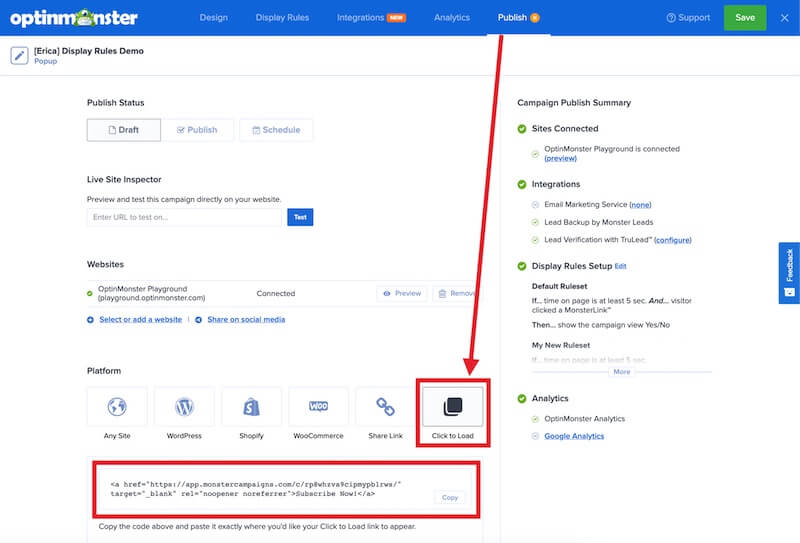This screenshot has height=543, width=800.
Task: Open the Select or add a website link
Action: (x=138, y=320)
